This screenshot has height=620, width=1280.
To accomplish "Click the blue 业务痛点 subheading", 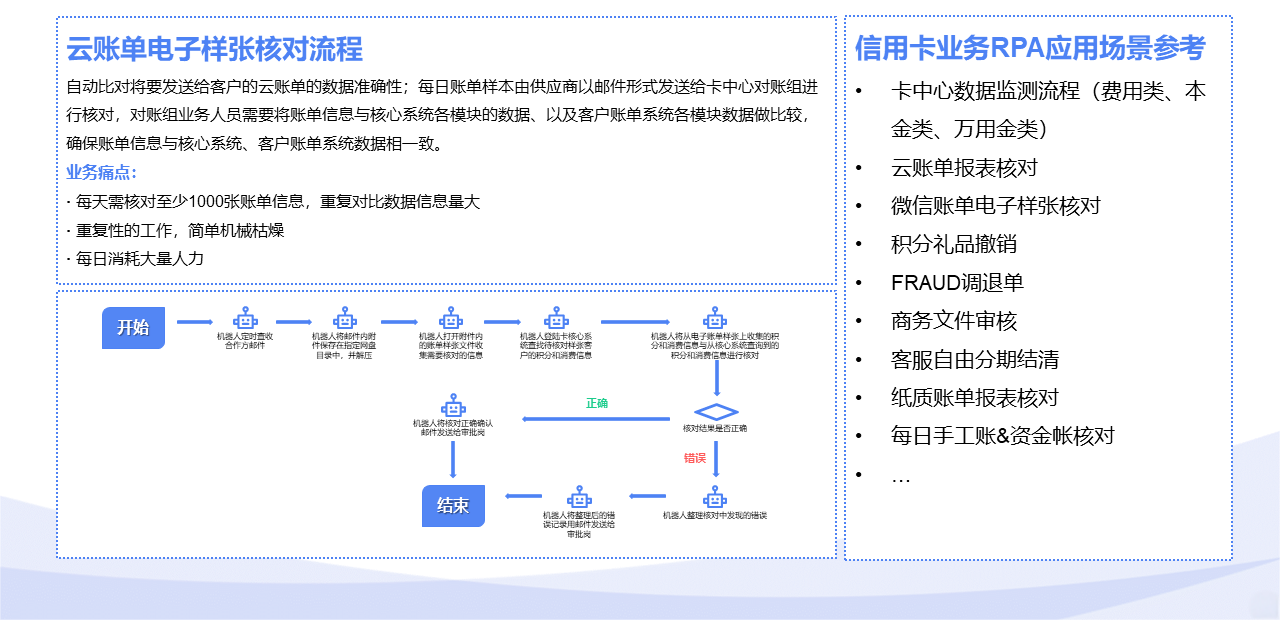I will 100,172.
